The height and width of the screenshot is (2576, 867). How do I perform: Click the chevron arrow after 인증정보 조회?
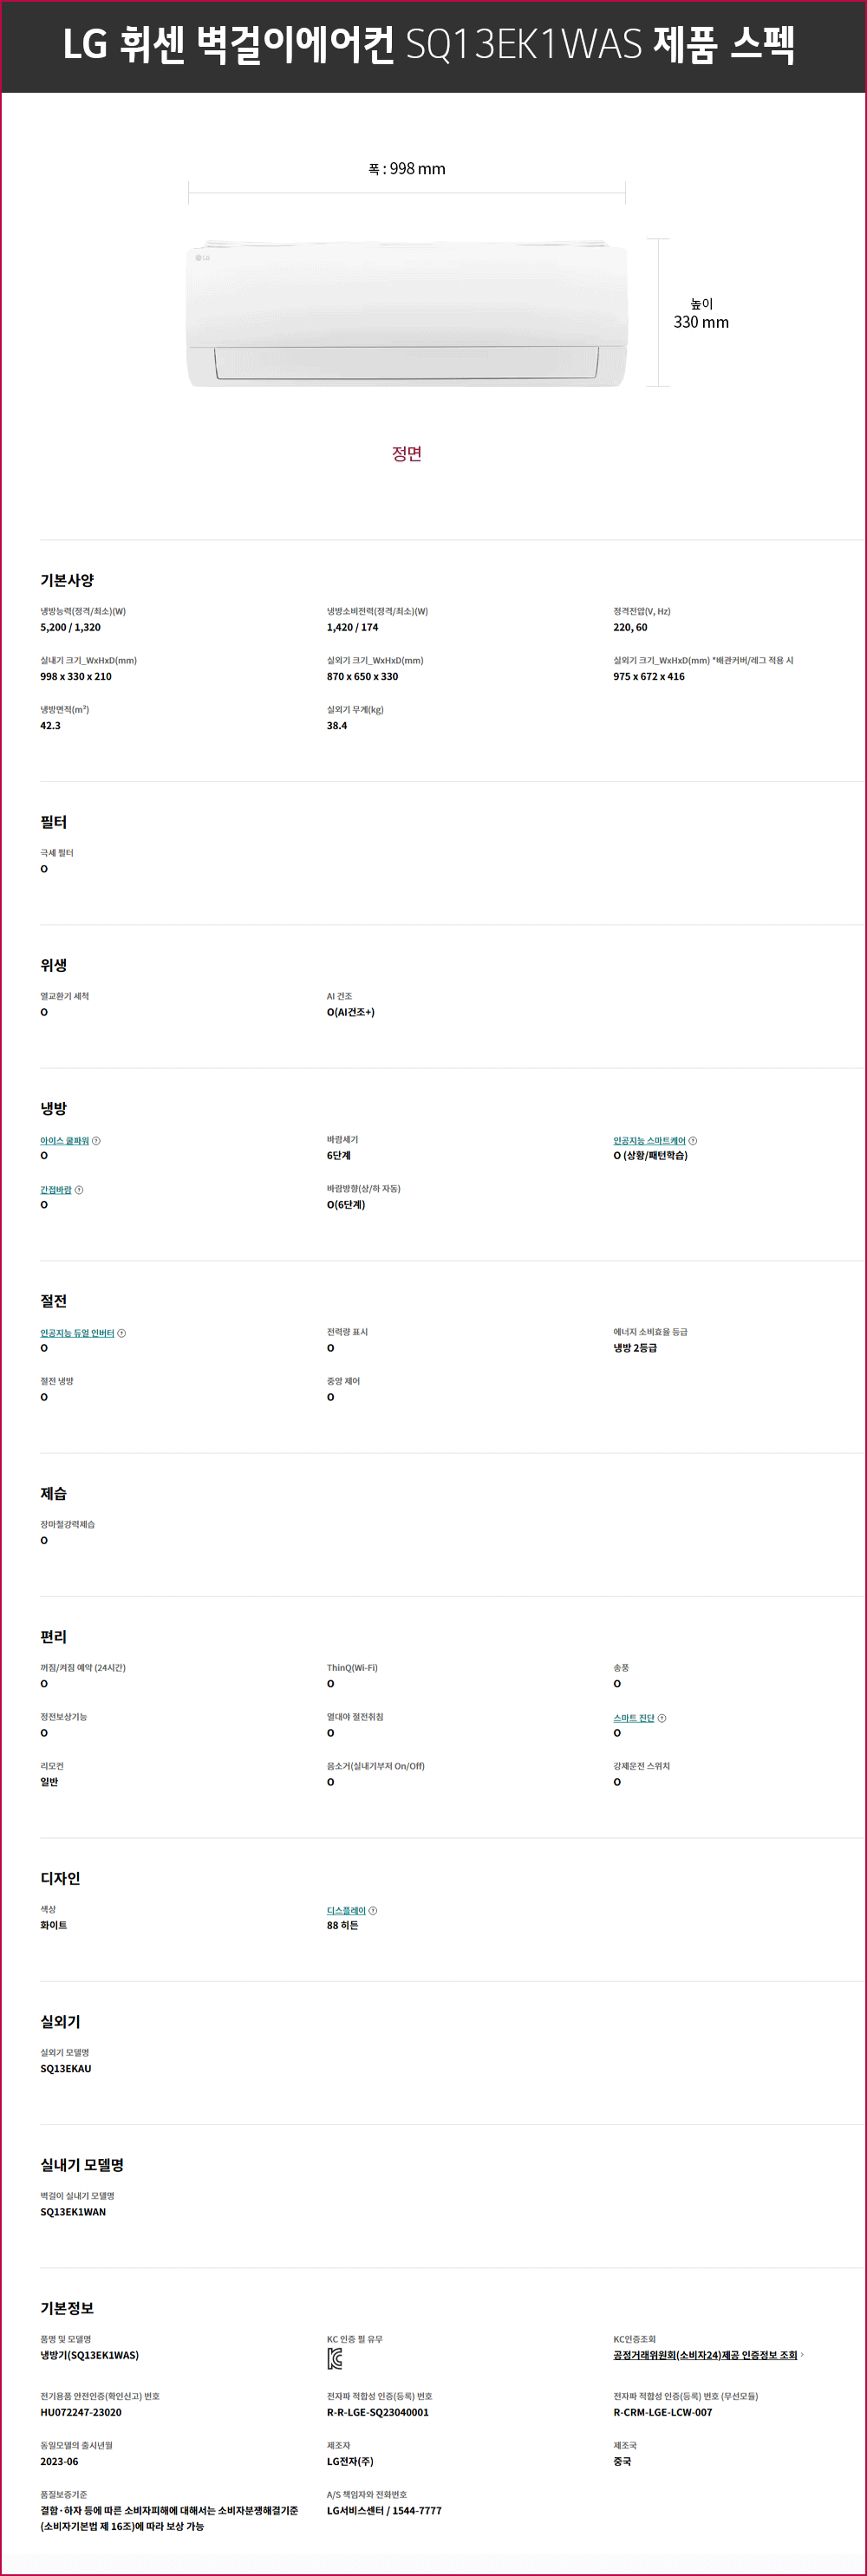click(x=802, y=2355)
